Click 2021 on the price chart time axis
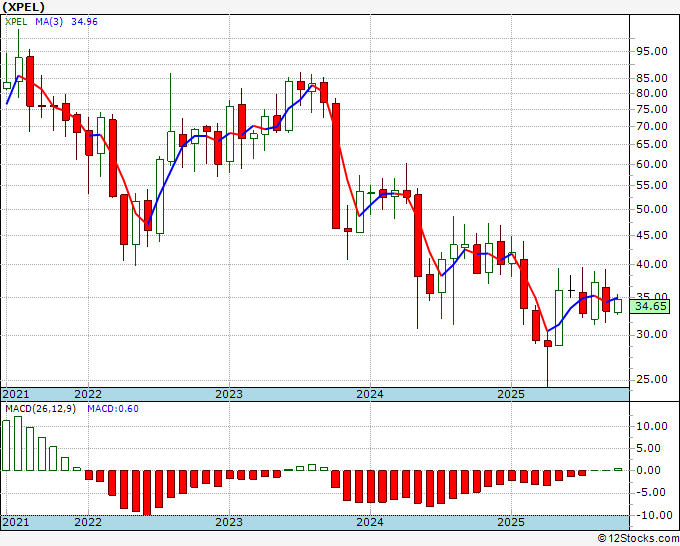Image resolution: width=680 pixels, height=546 pixels. [x=16, y=394]
